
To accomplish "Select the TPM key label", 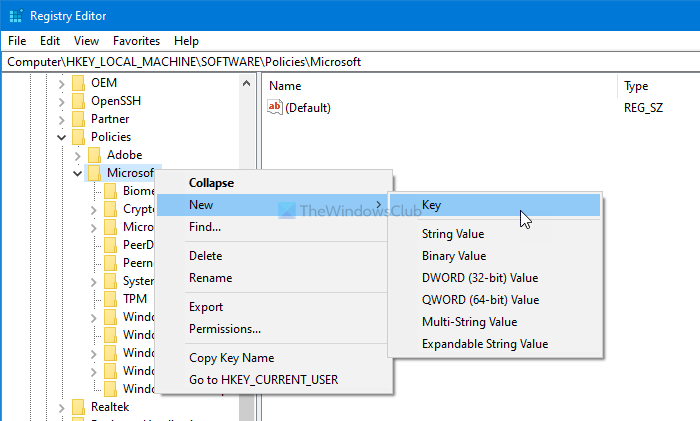I will click(x=135, y=299).
